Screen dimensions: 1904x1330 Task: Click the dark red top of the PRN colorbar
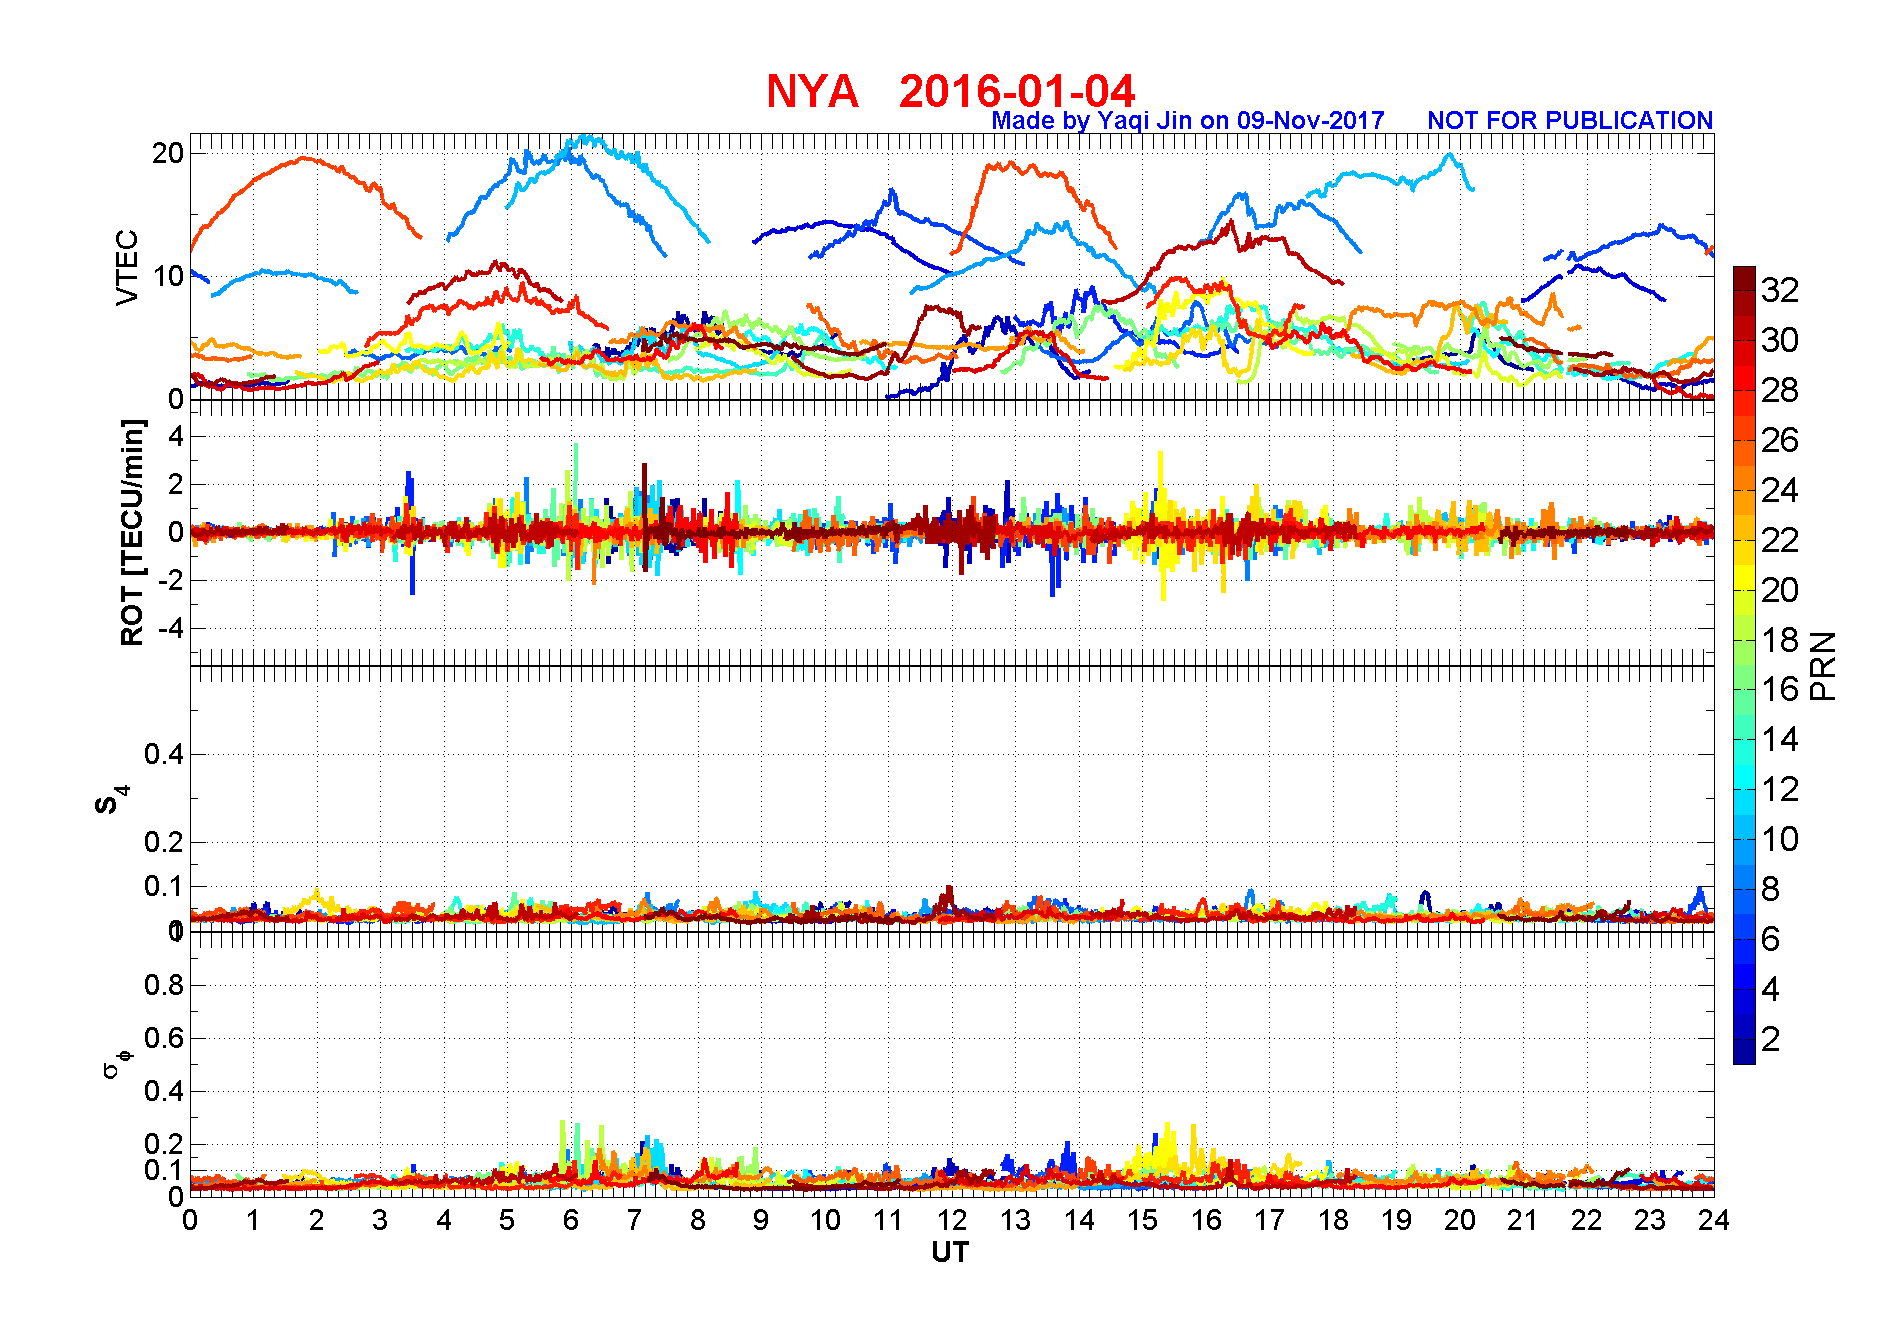coord(1744,279)
